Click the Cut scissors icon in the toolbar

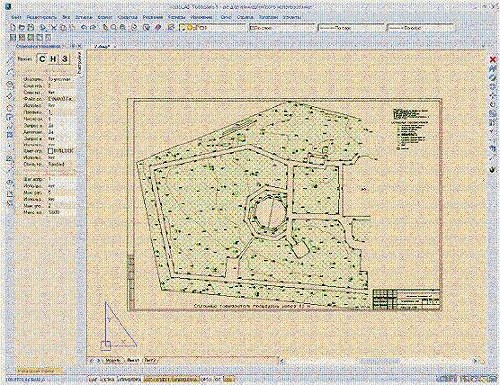tap(54, 28)
